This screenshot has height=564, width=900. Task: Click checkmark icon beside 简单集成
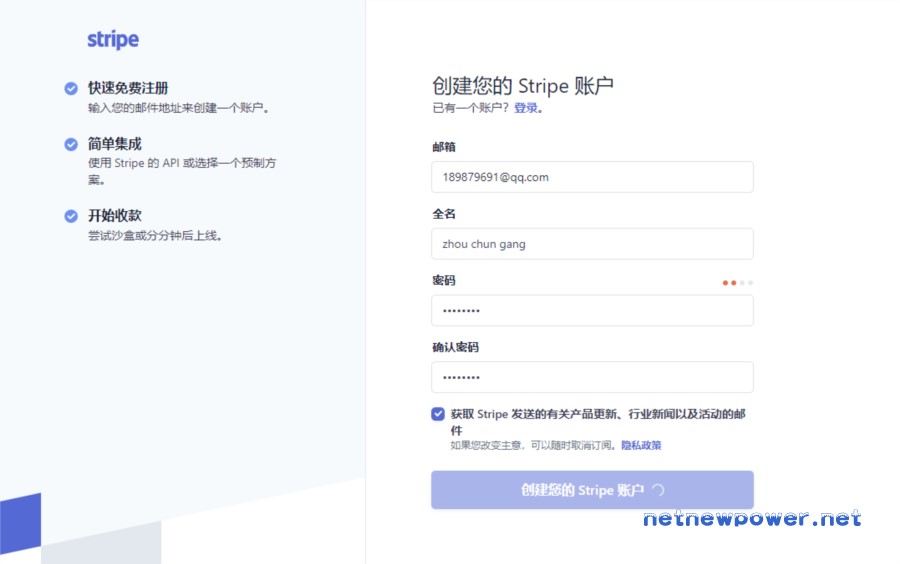coord(71,144)
